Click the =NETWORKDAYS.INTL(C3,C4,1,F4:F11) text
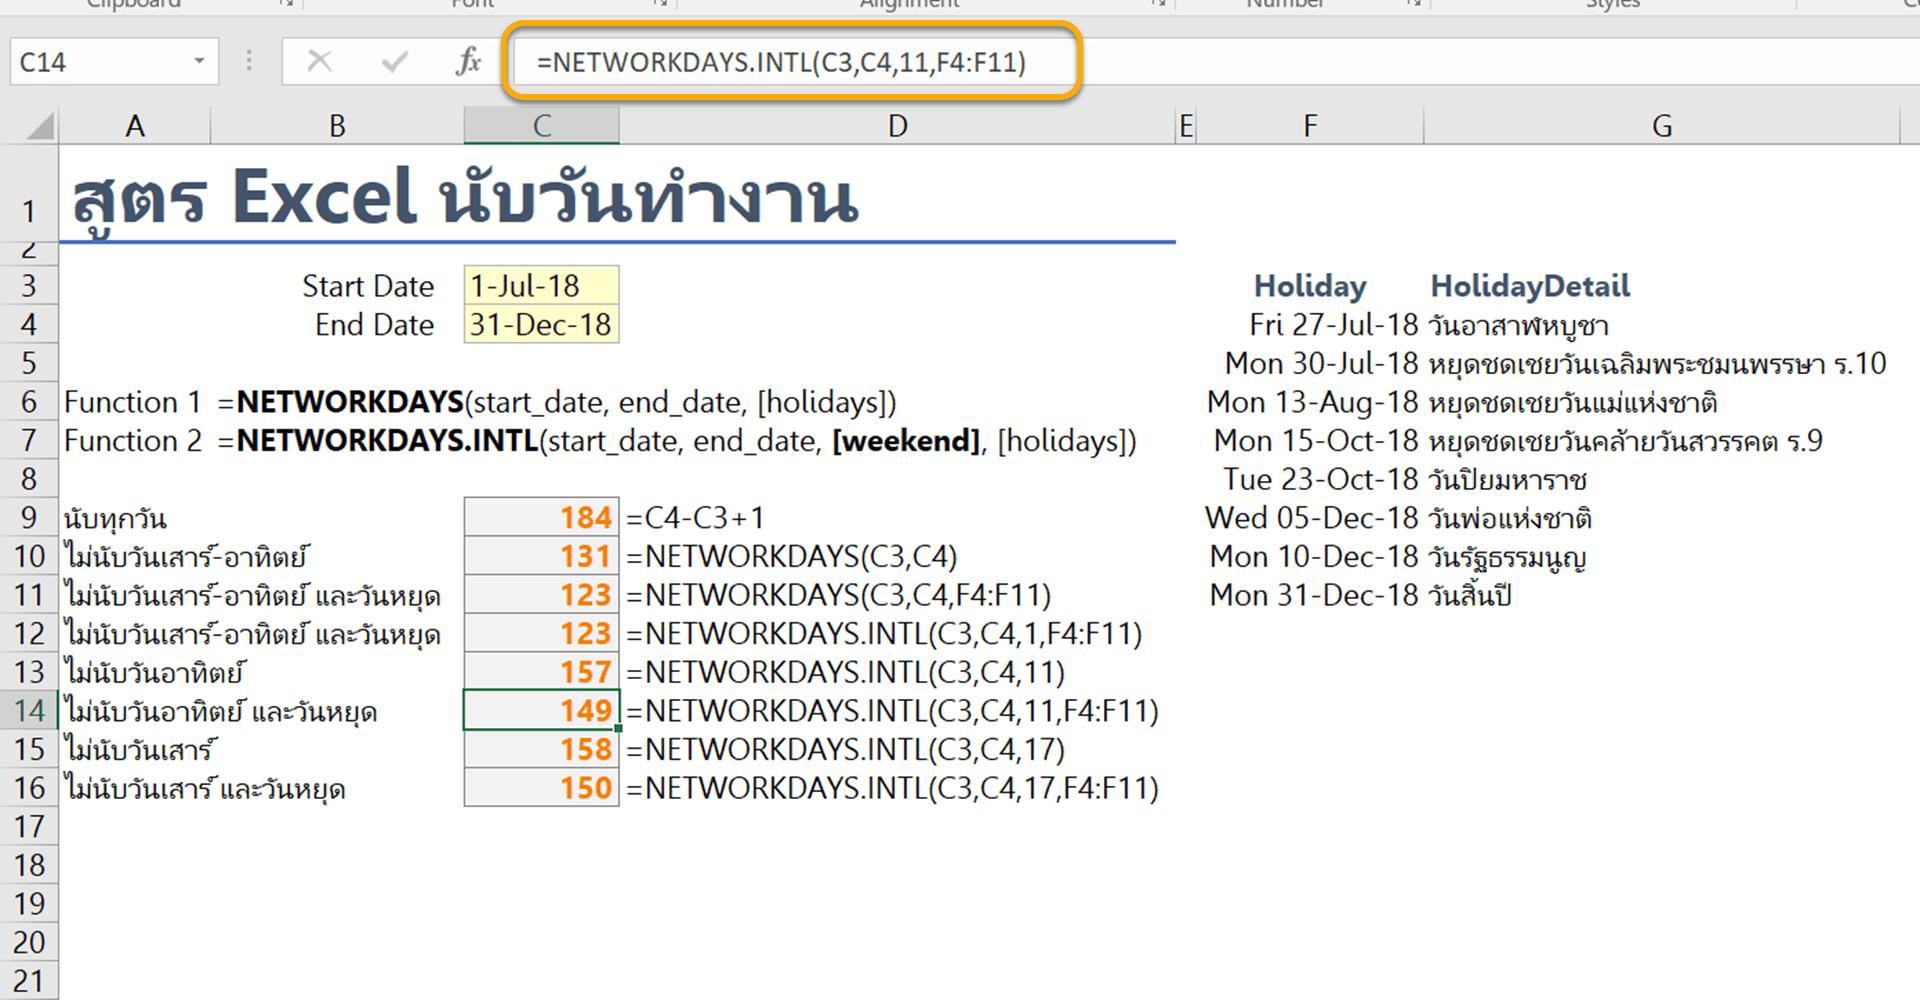The width and height of the screenshot is (1920, 1001). (x=884, y=634)
